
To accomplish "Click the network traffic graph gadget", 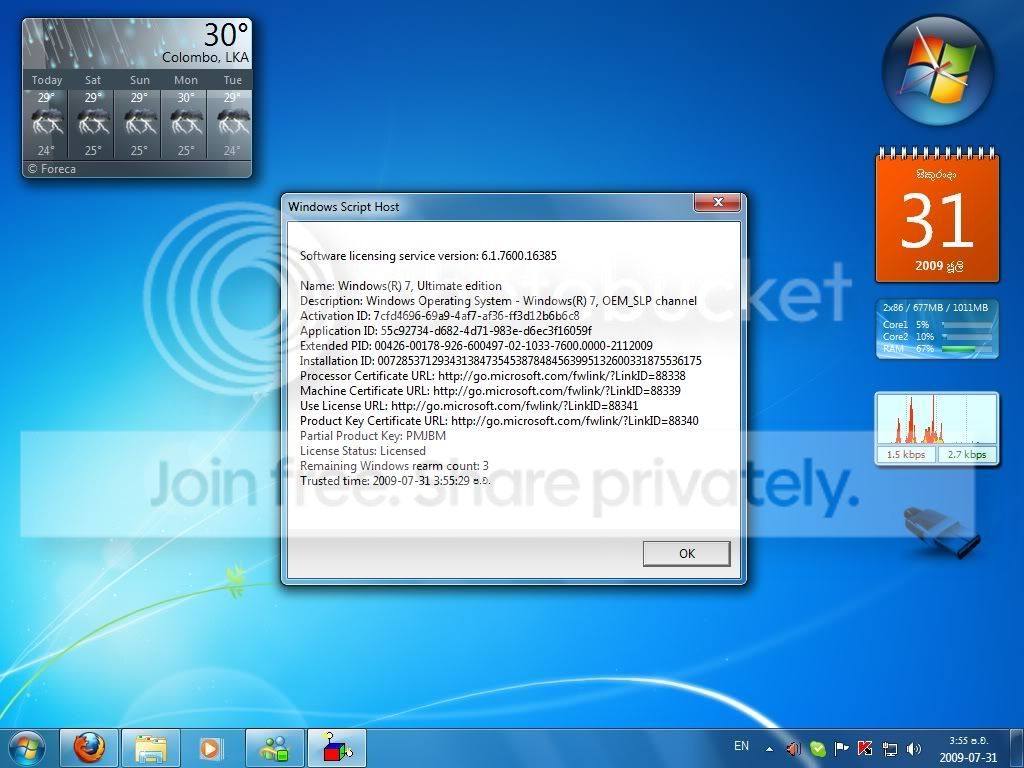I will tap(937, 420).
